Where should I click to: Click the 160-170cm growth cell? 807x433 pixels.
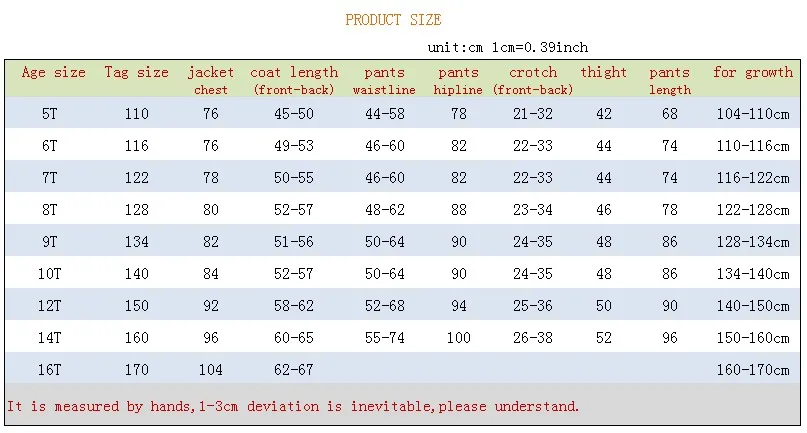point(753,369)
